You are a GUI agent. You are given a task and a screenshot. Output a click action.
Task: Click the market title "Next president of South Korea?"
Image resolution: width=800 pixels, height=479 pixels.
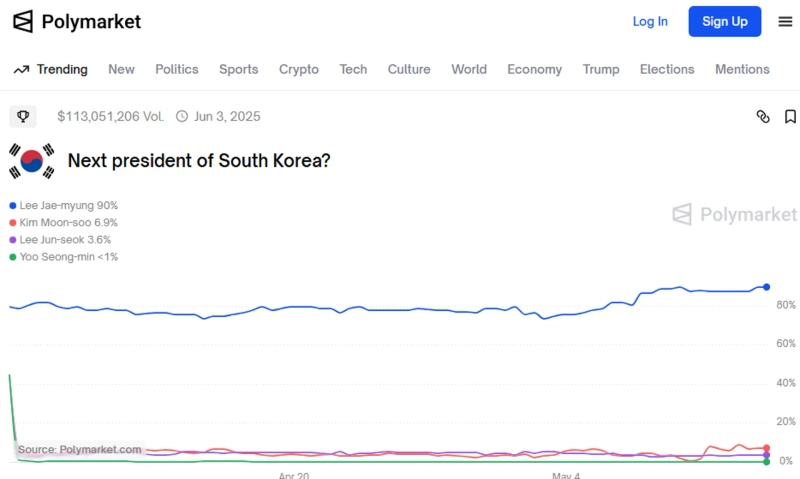tap(198, 160)
